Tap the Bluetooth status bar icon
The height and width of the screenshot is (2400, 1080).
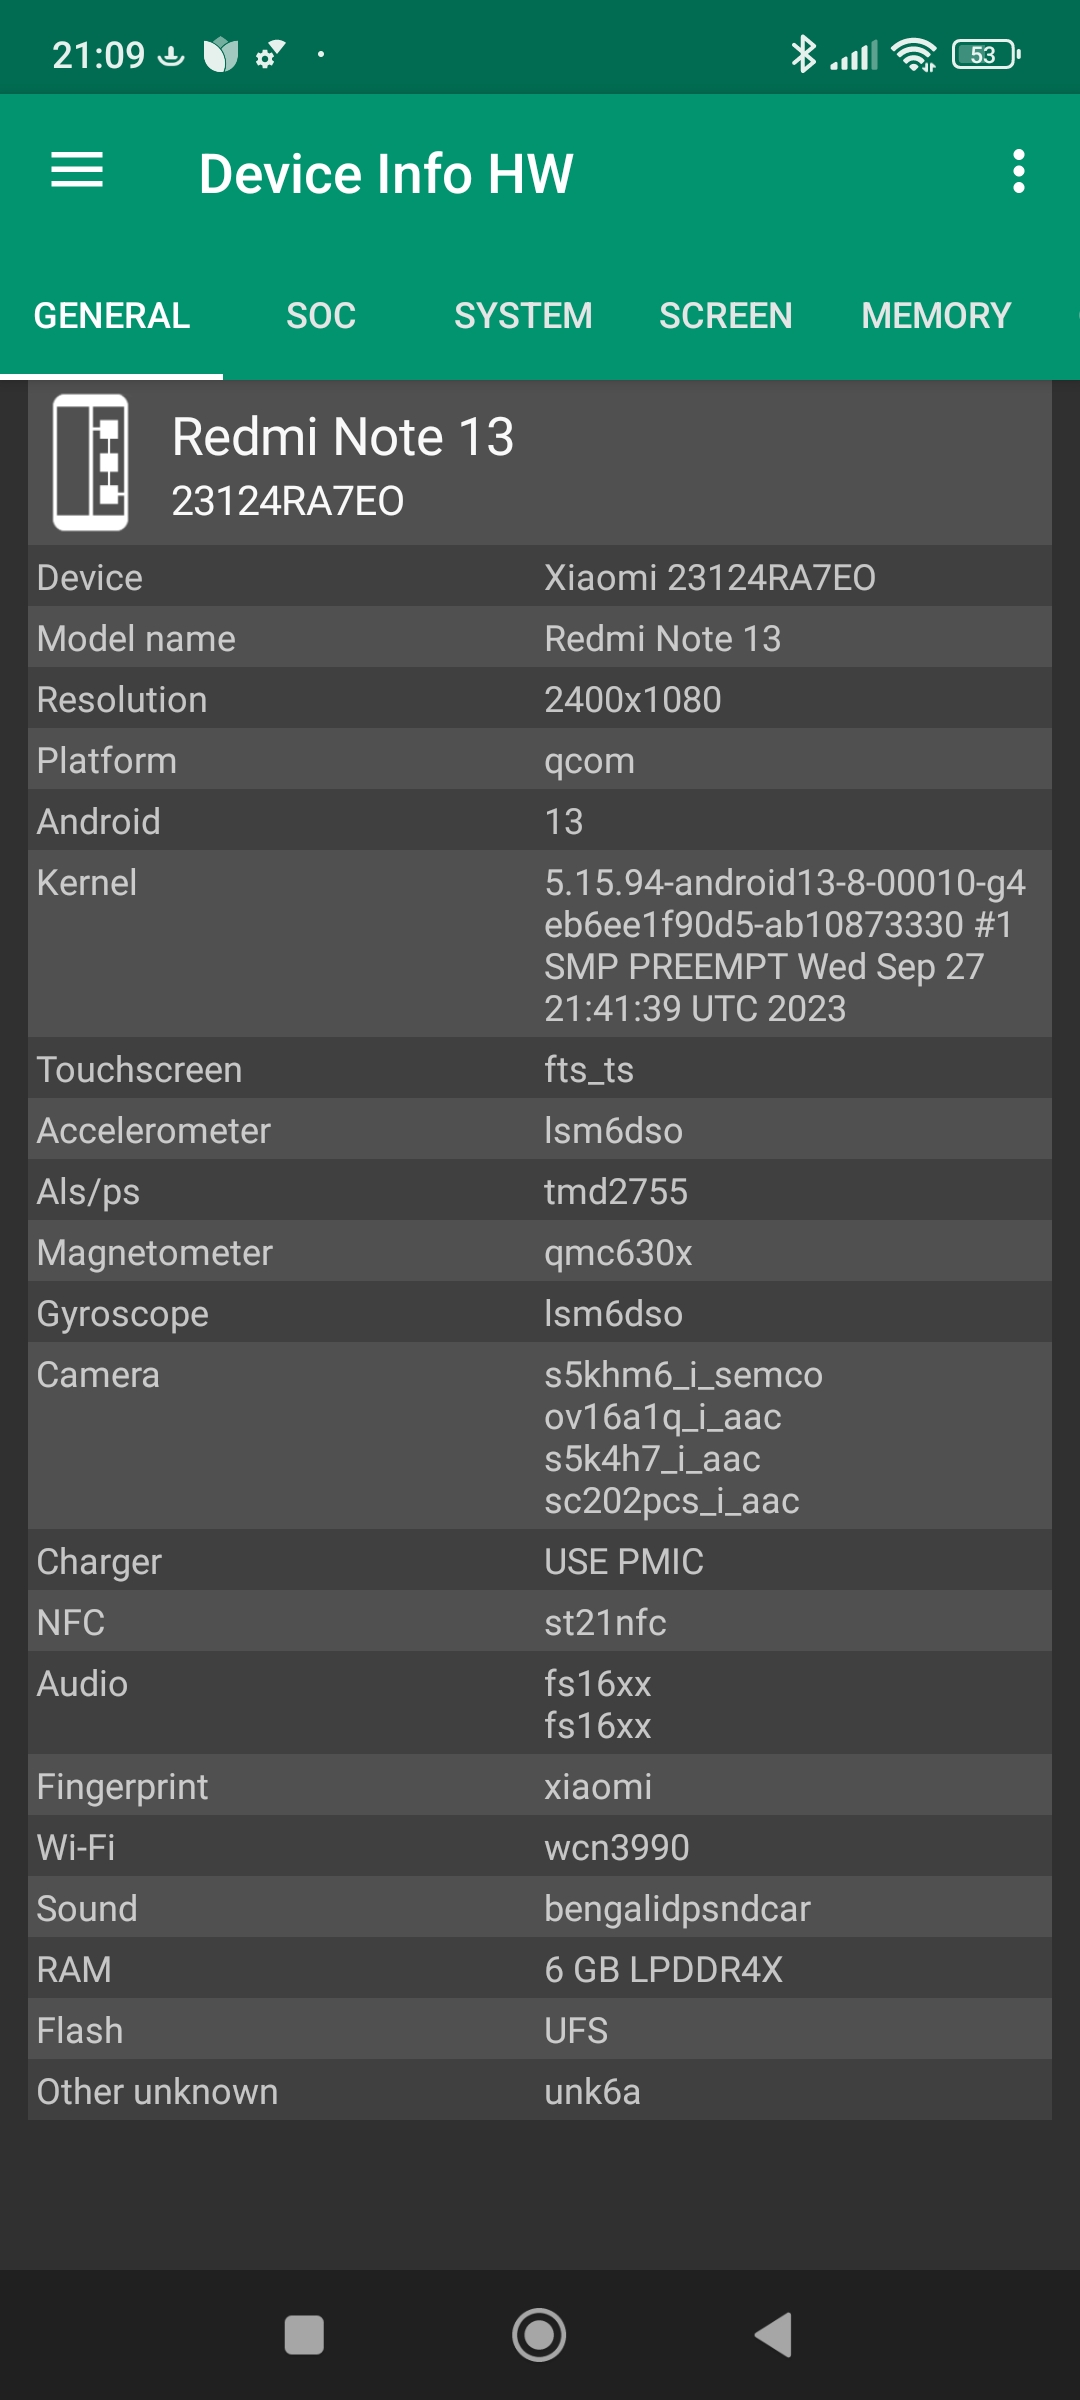803,54
